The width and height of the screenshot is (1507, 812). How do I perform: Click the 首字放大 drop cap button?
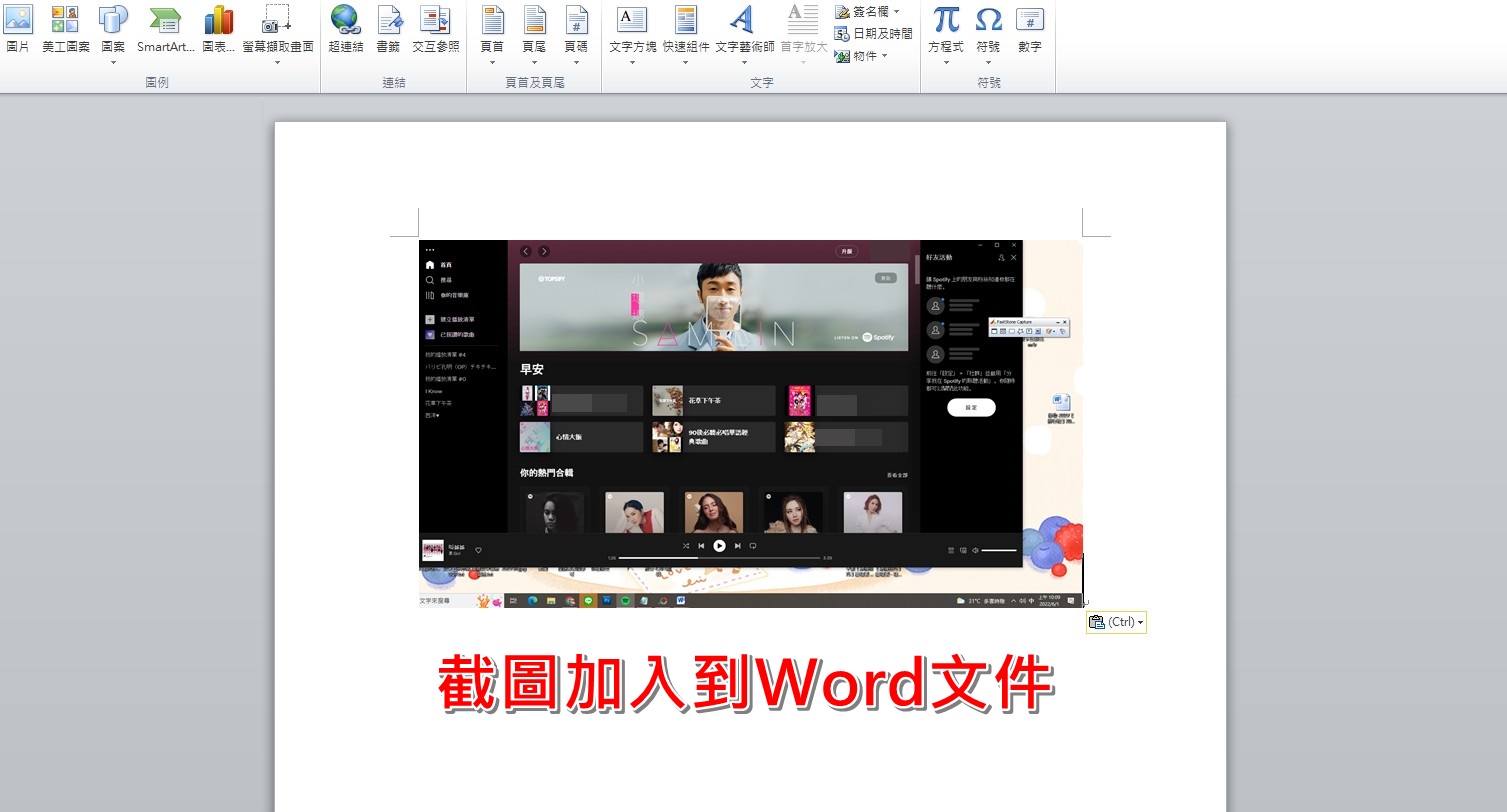click(804, 34)
